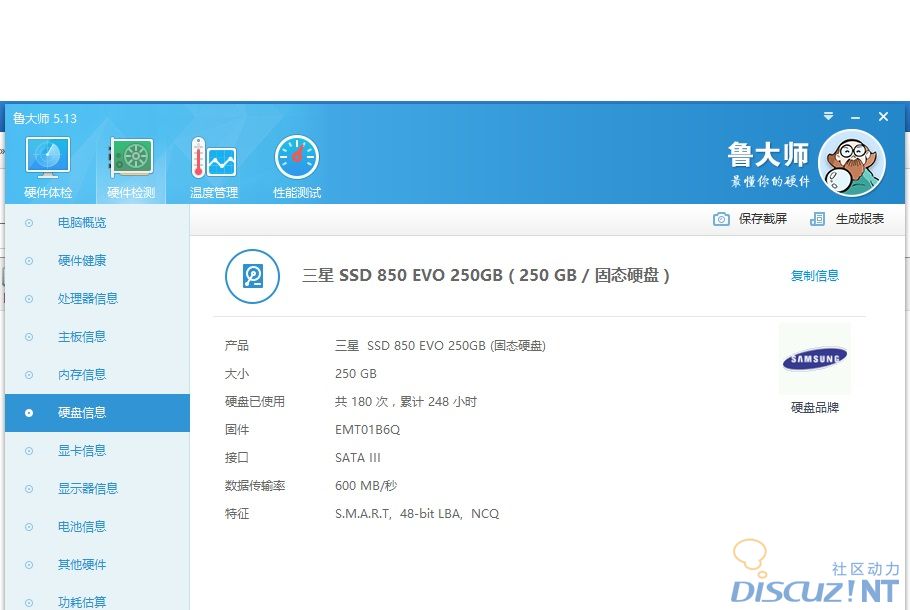Click the 鲁大师 mascot avatar
The image size is (910, 610).
851,163
